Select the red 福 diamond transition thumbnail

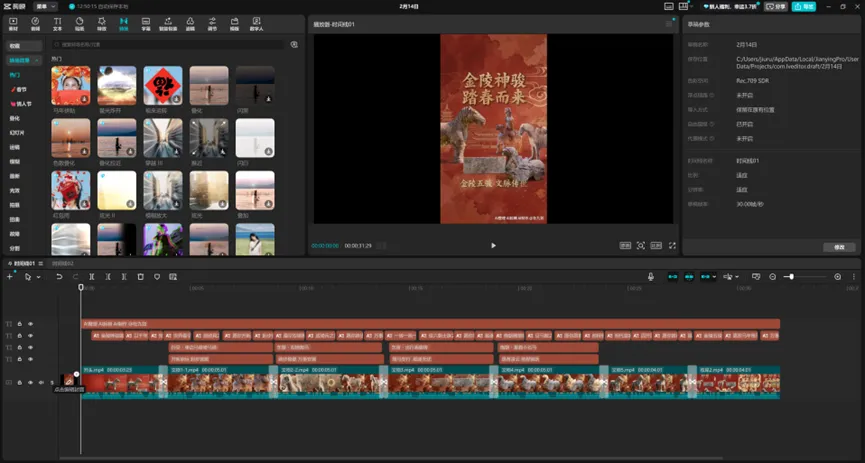tap(163, 86)
